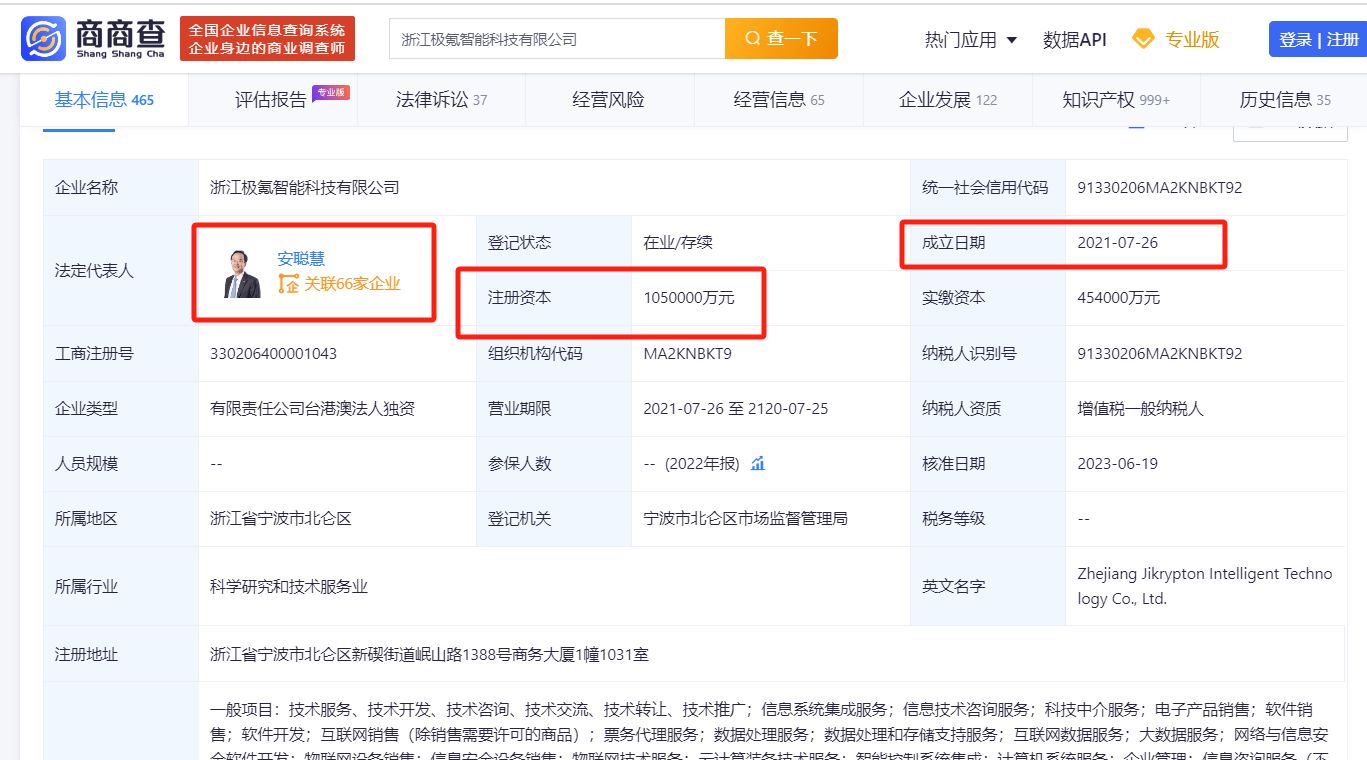1367x760 pixels.
Task: Click registration authority 宁波市北仑区市场监督管理局
Action: coord(745,518)
